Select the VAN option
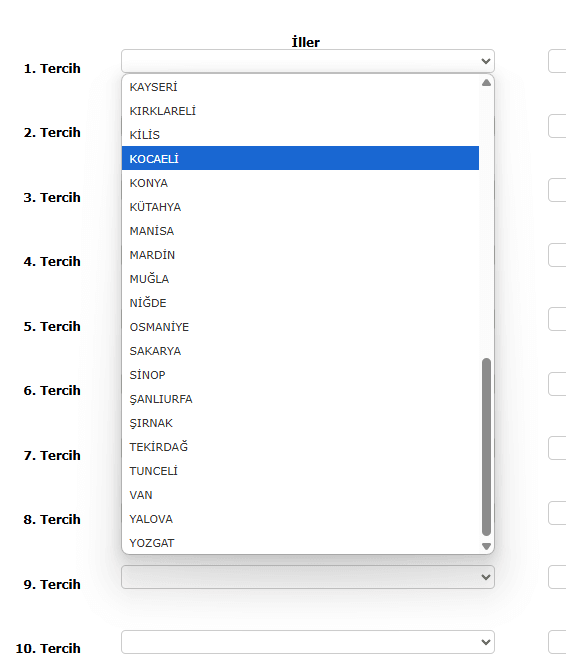The height and width of the screenshot is (655, 566). pyautogui.click(x=300, y=495)
